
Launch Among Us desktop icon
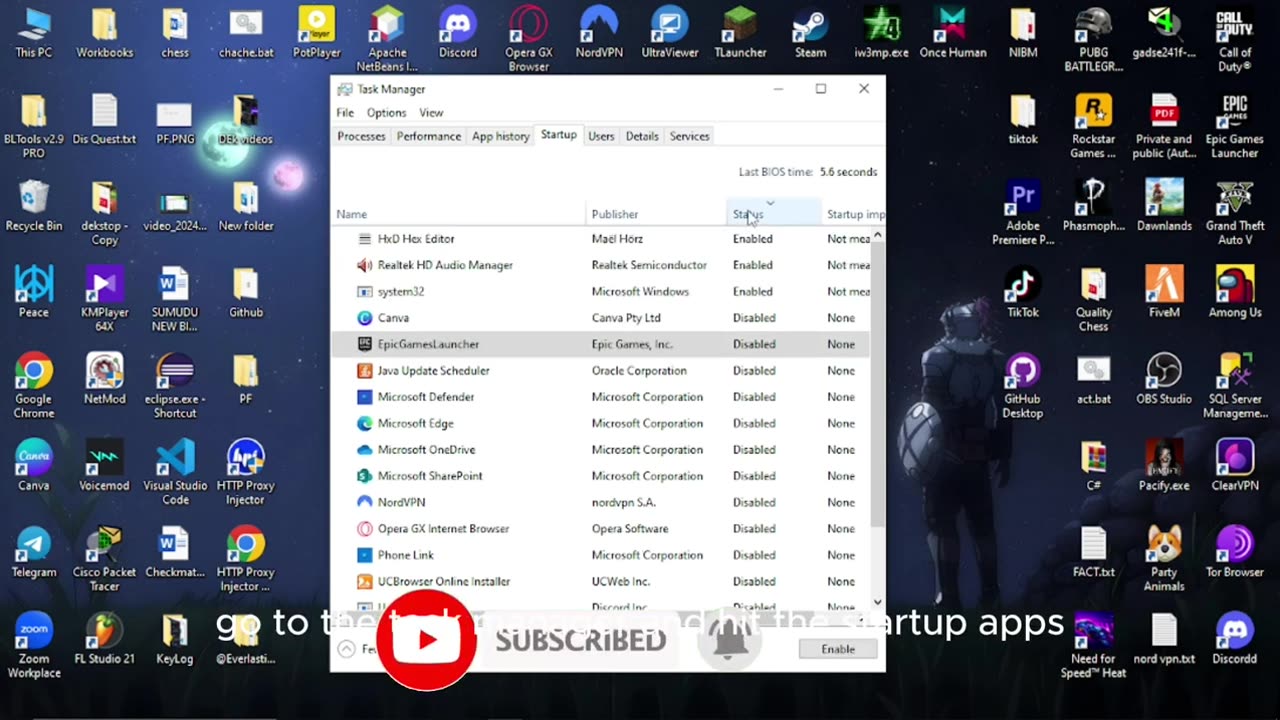tap(1235, 292)
